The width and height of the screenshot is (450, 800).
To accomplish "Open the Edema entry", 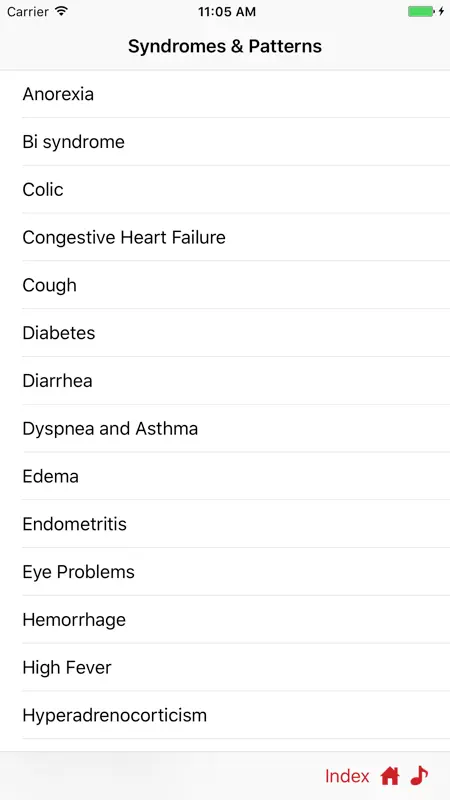I will pyautogui.click(x=225, y=476).
